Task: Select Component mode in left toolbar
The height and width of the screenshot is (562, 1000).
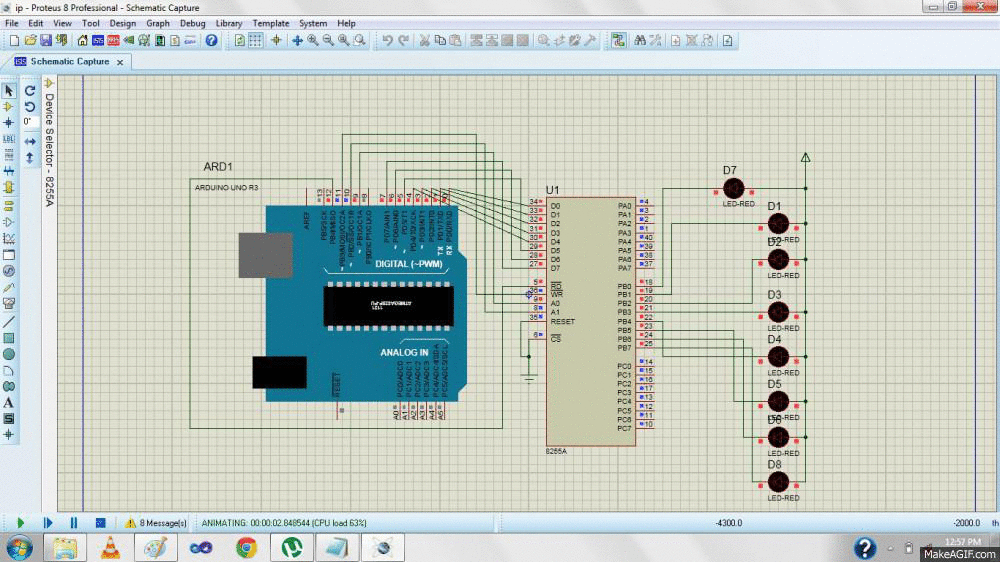Action: (x=9, y=107)
